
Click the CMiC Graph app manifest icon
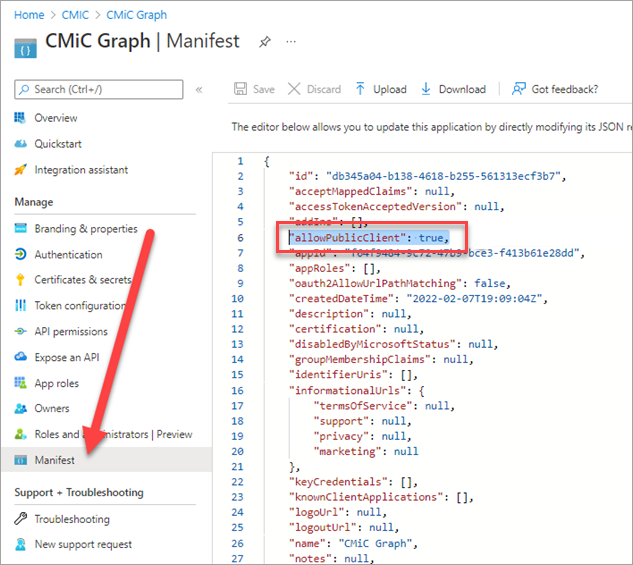pyautogui.click(x=25, y=48)
